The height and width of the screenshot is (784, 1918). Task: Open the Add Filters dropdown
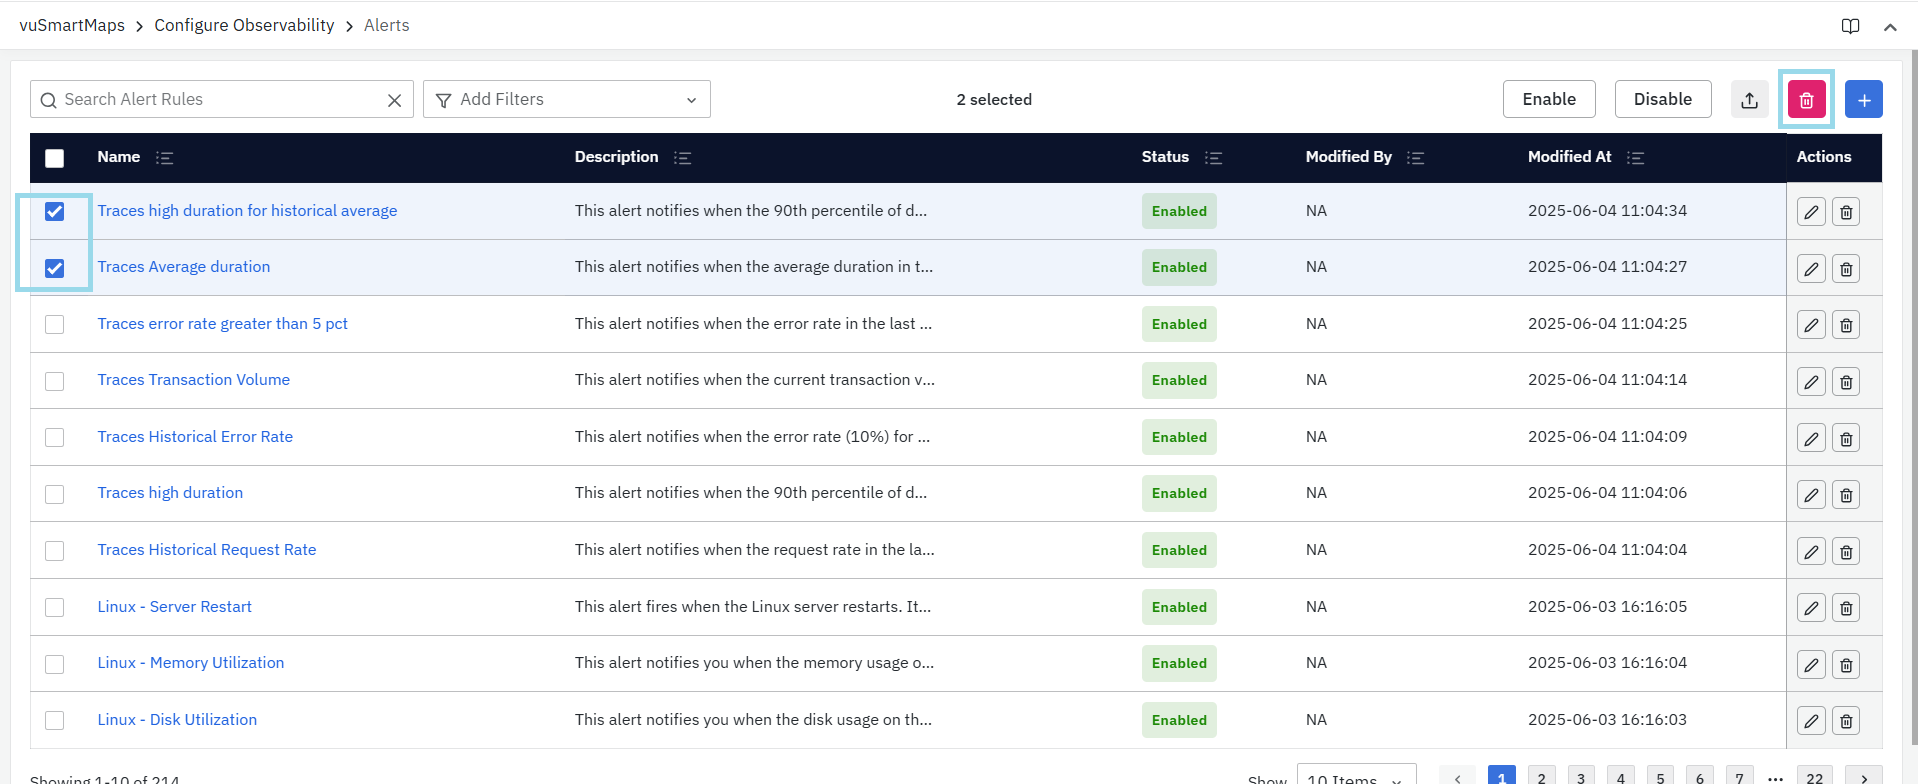[x=566, y=100]
